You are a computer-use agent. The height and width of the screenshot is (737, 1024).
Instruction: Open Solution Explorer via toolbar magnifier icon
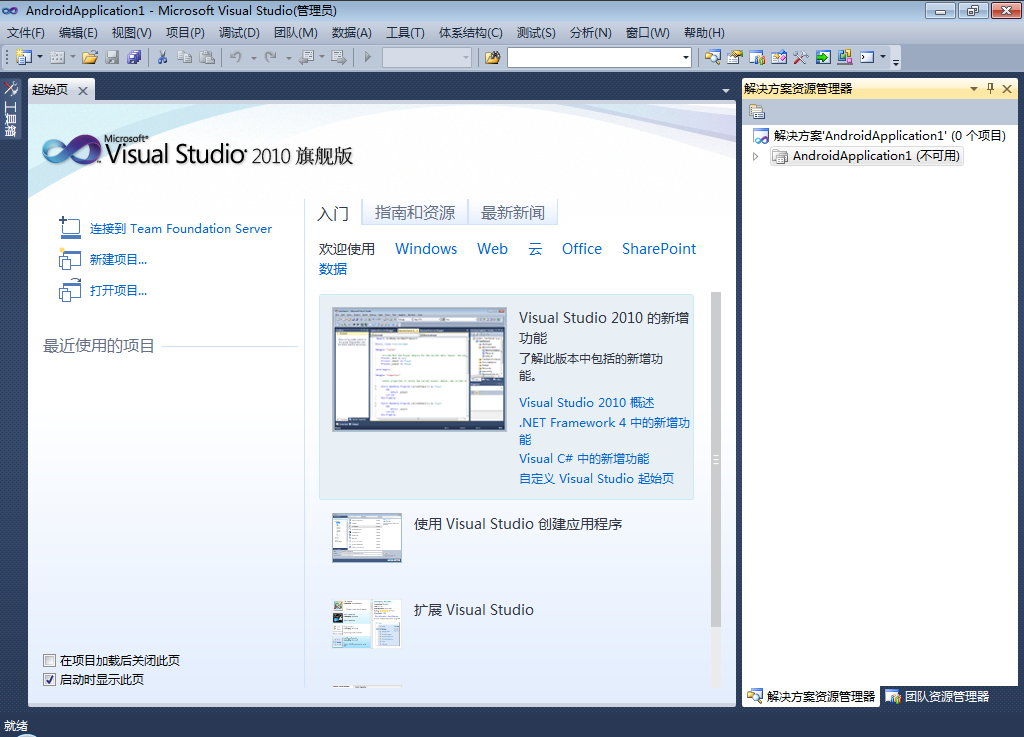coord(712,57)
